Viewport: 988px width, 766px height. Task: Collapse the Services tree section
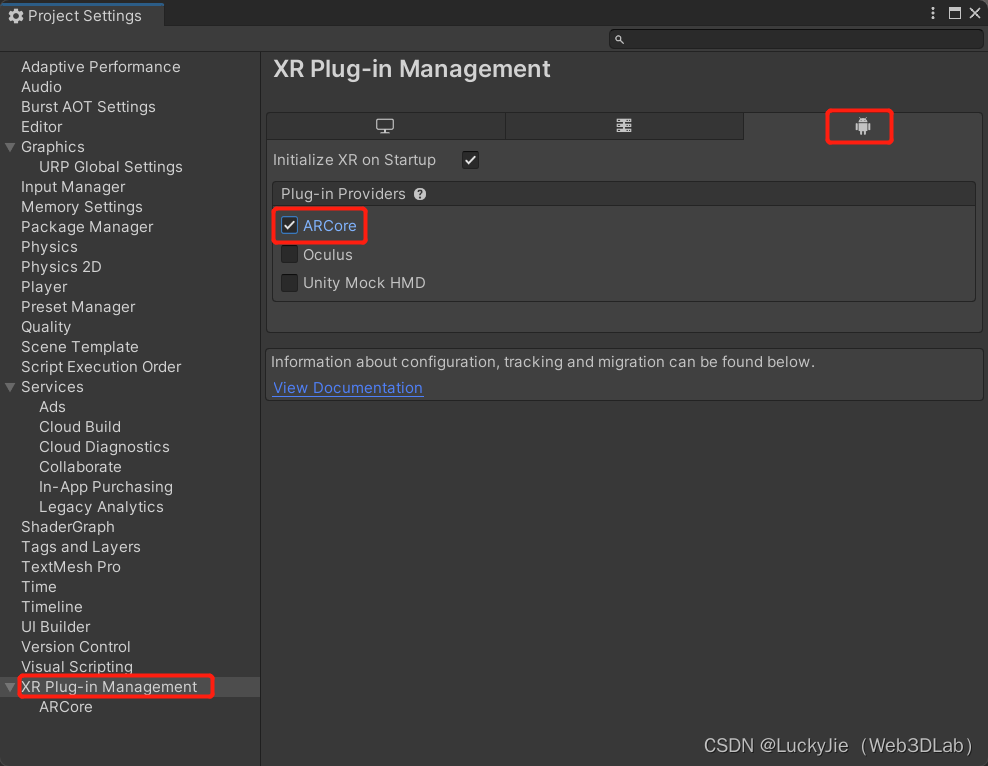pos(10,387)
